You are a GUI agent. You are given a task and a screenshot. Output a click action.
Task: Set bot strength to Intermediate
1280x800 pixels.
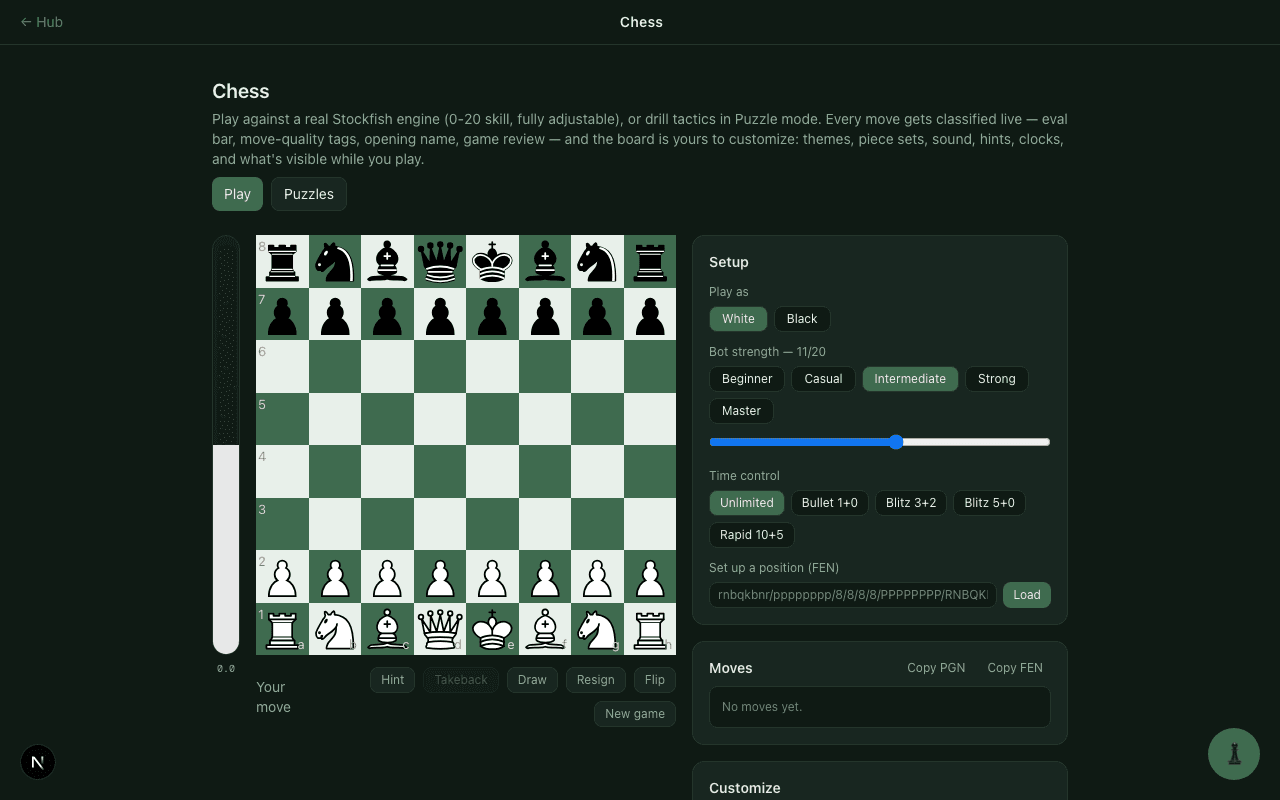(x=910, y=379)
